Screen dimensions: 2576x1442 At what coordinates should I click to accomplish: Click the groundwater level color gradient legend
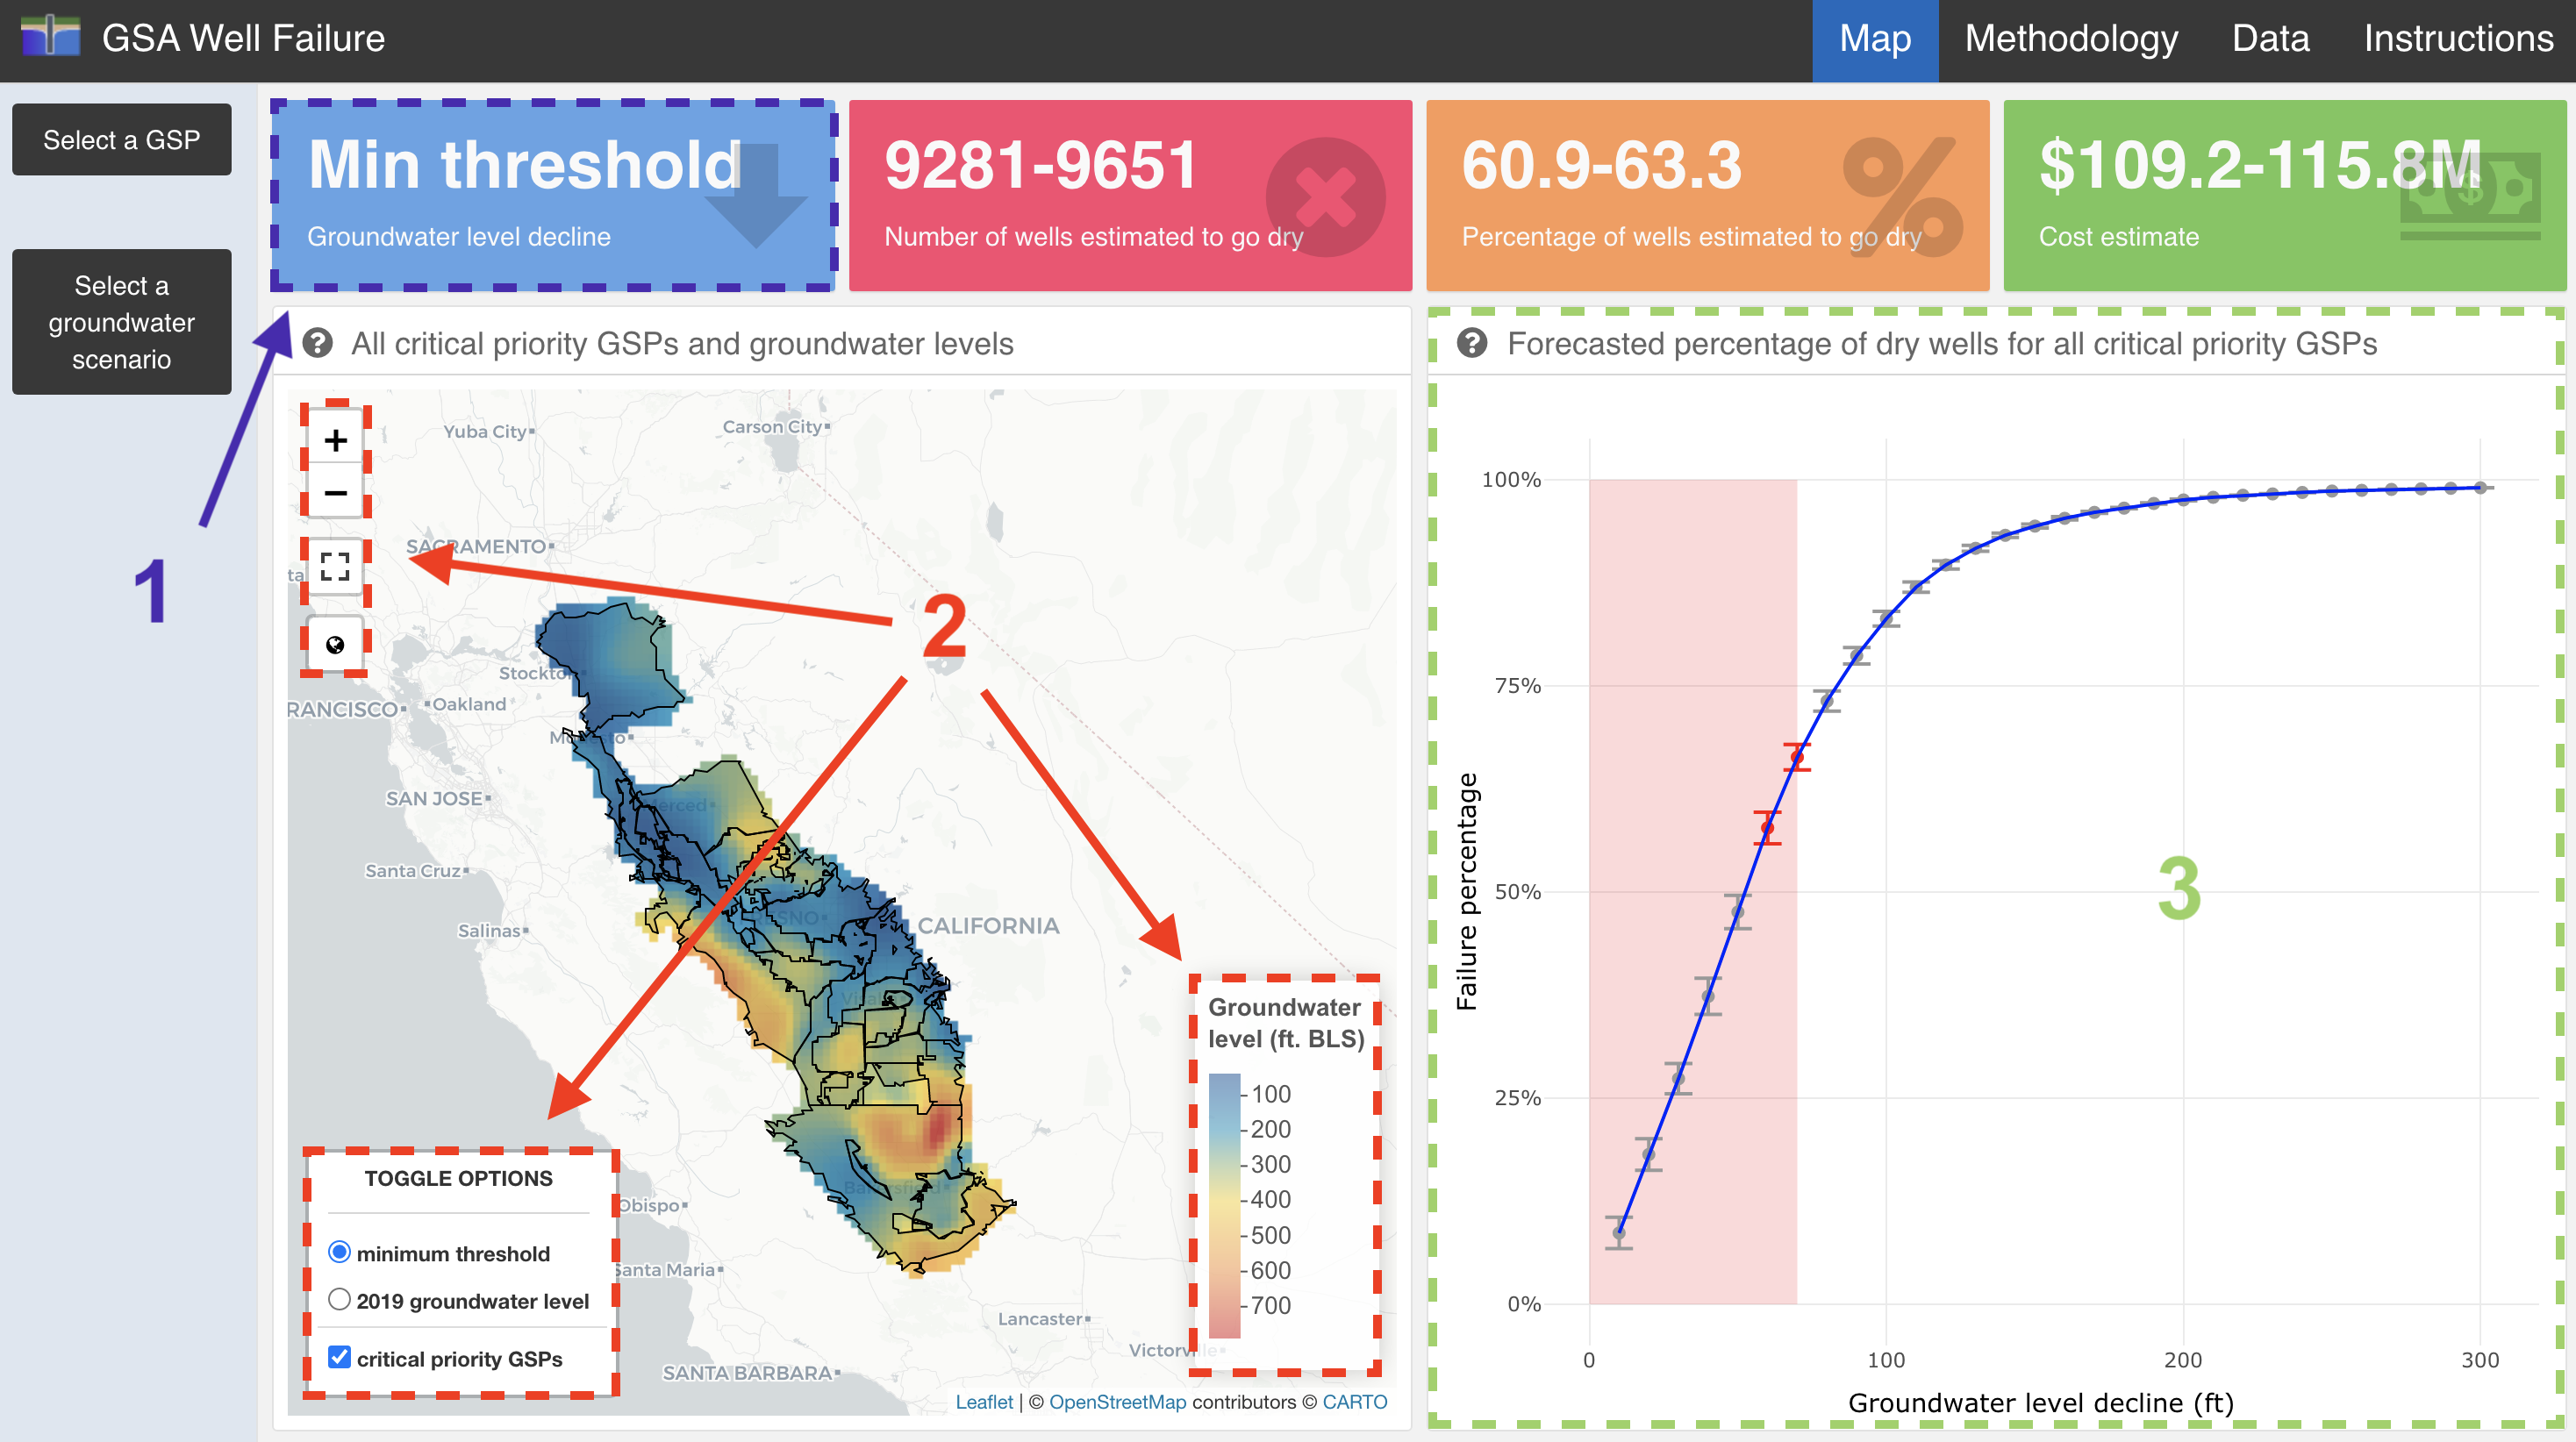pyautogui.click(x=1224, y=1205)
